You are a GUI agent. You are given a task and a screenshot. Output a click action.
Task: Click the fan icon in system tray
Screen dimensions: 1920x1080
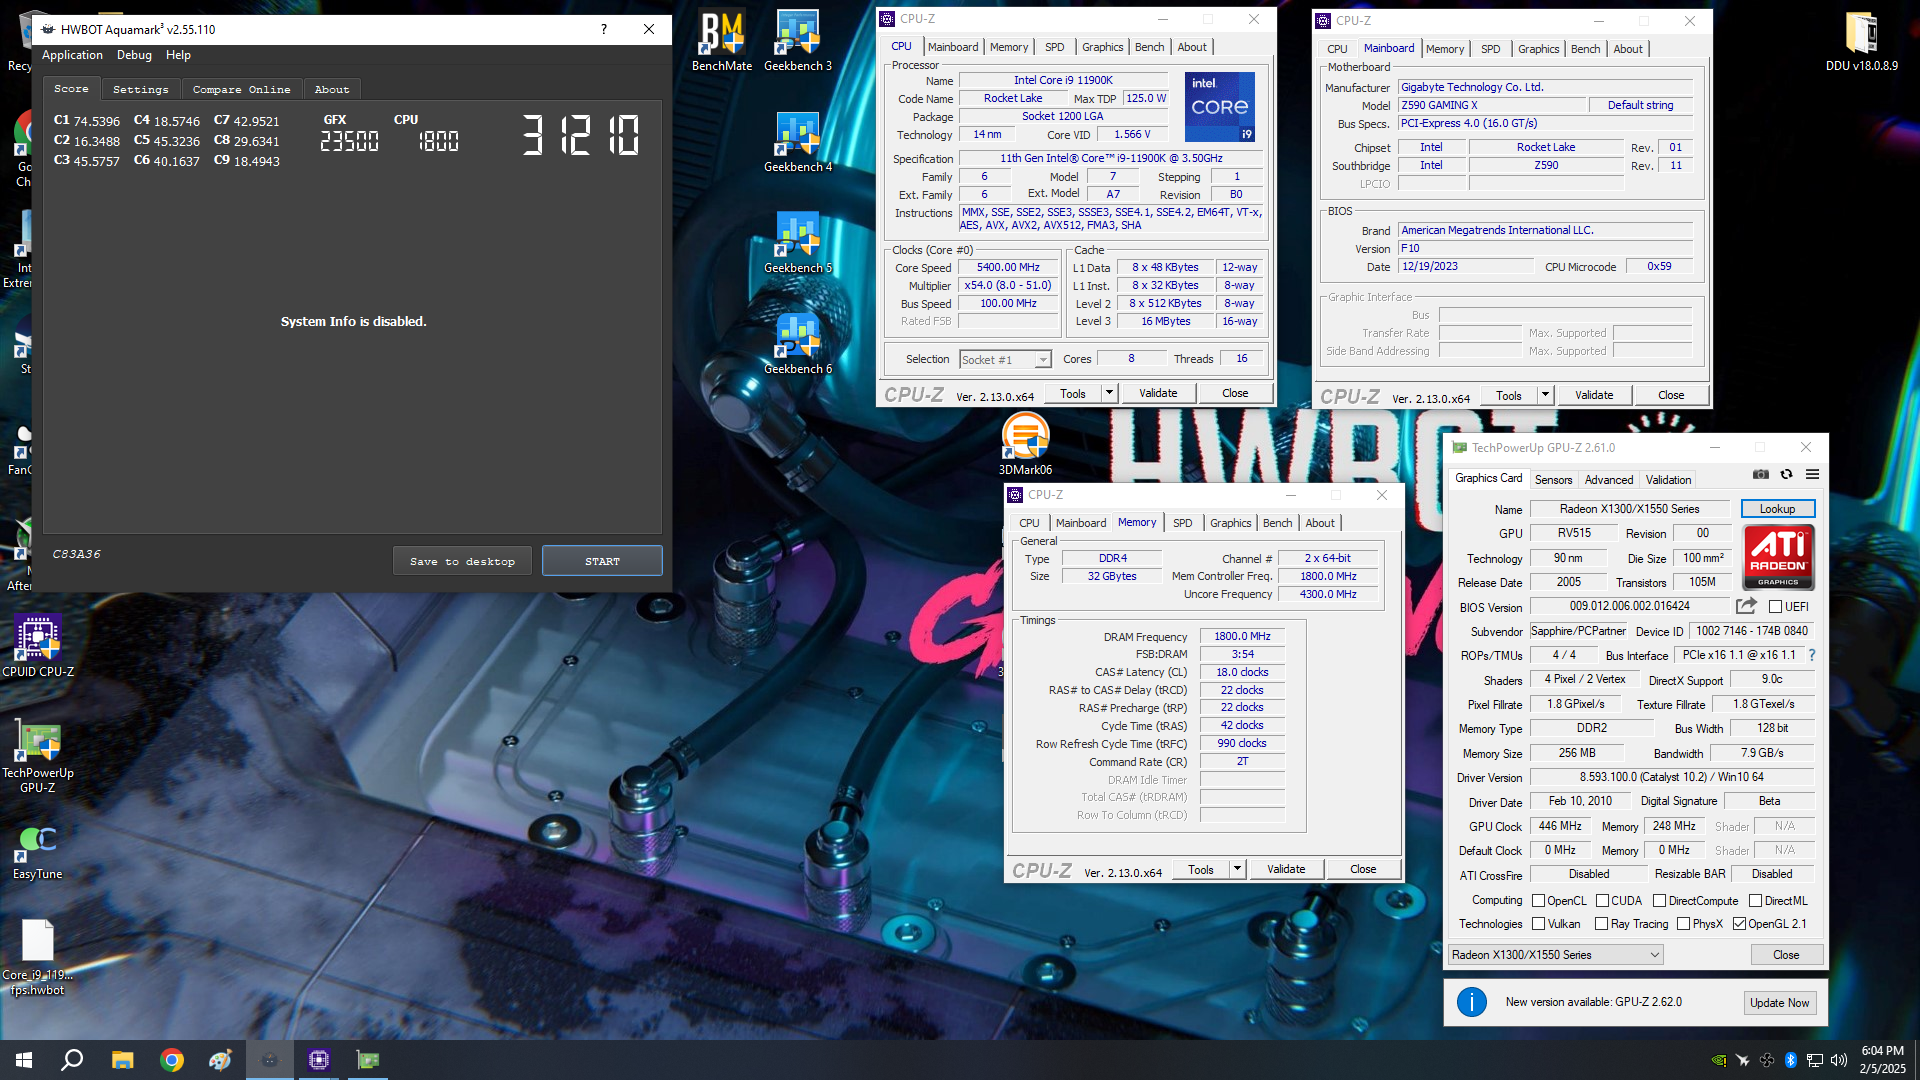coord(1767,1060)
